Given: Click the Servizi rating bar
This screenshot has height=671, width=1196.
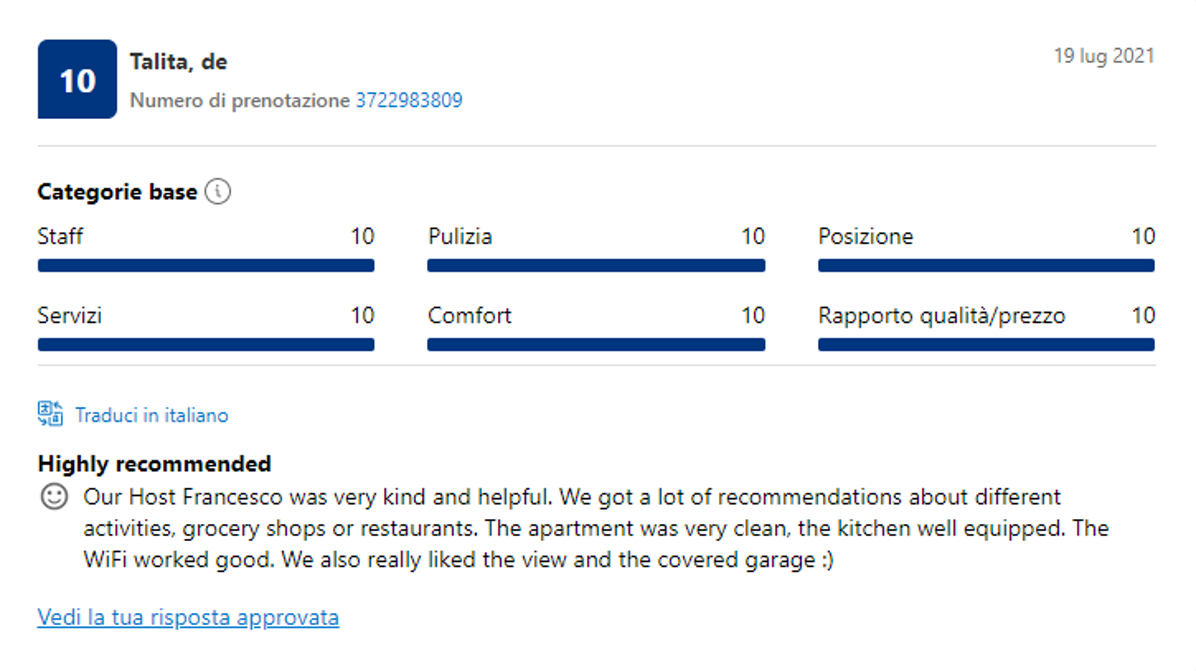Looking at the screenshot, I should [206, 345].
